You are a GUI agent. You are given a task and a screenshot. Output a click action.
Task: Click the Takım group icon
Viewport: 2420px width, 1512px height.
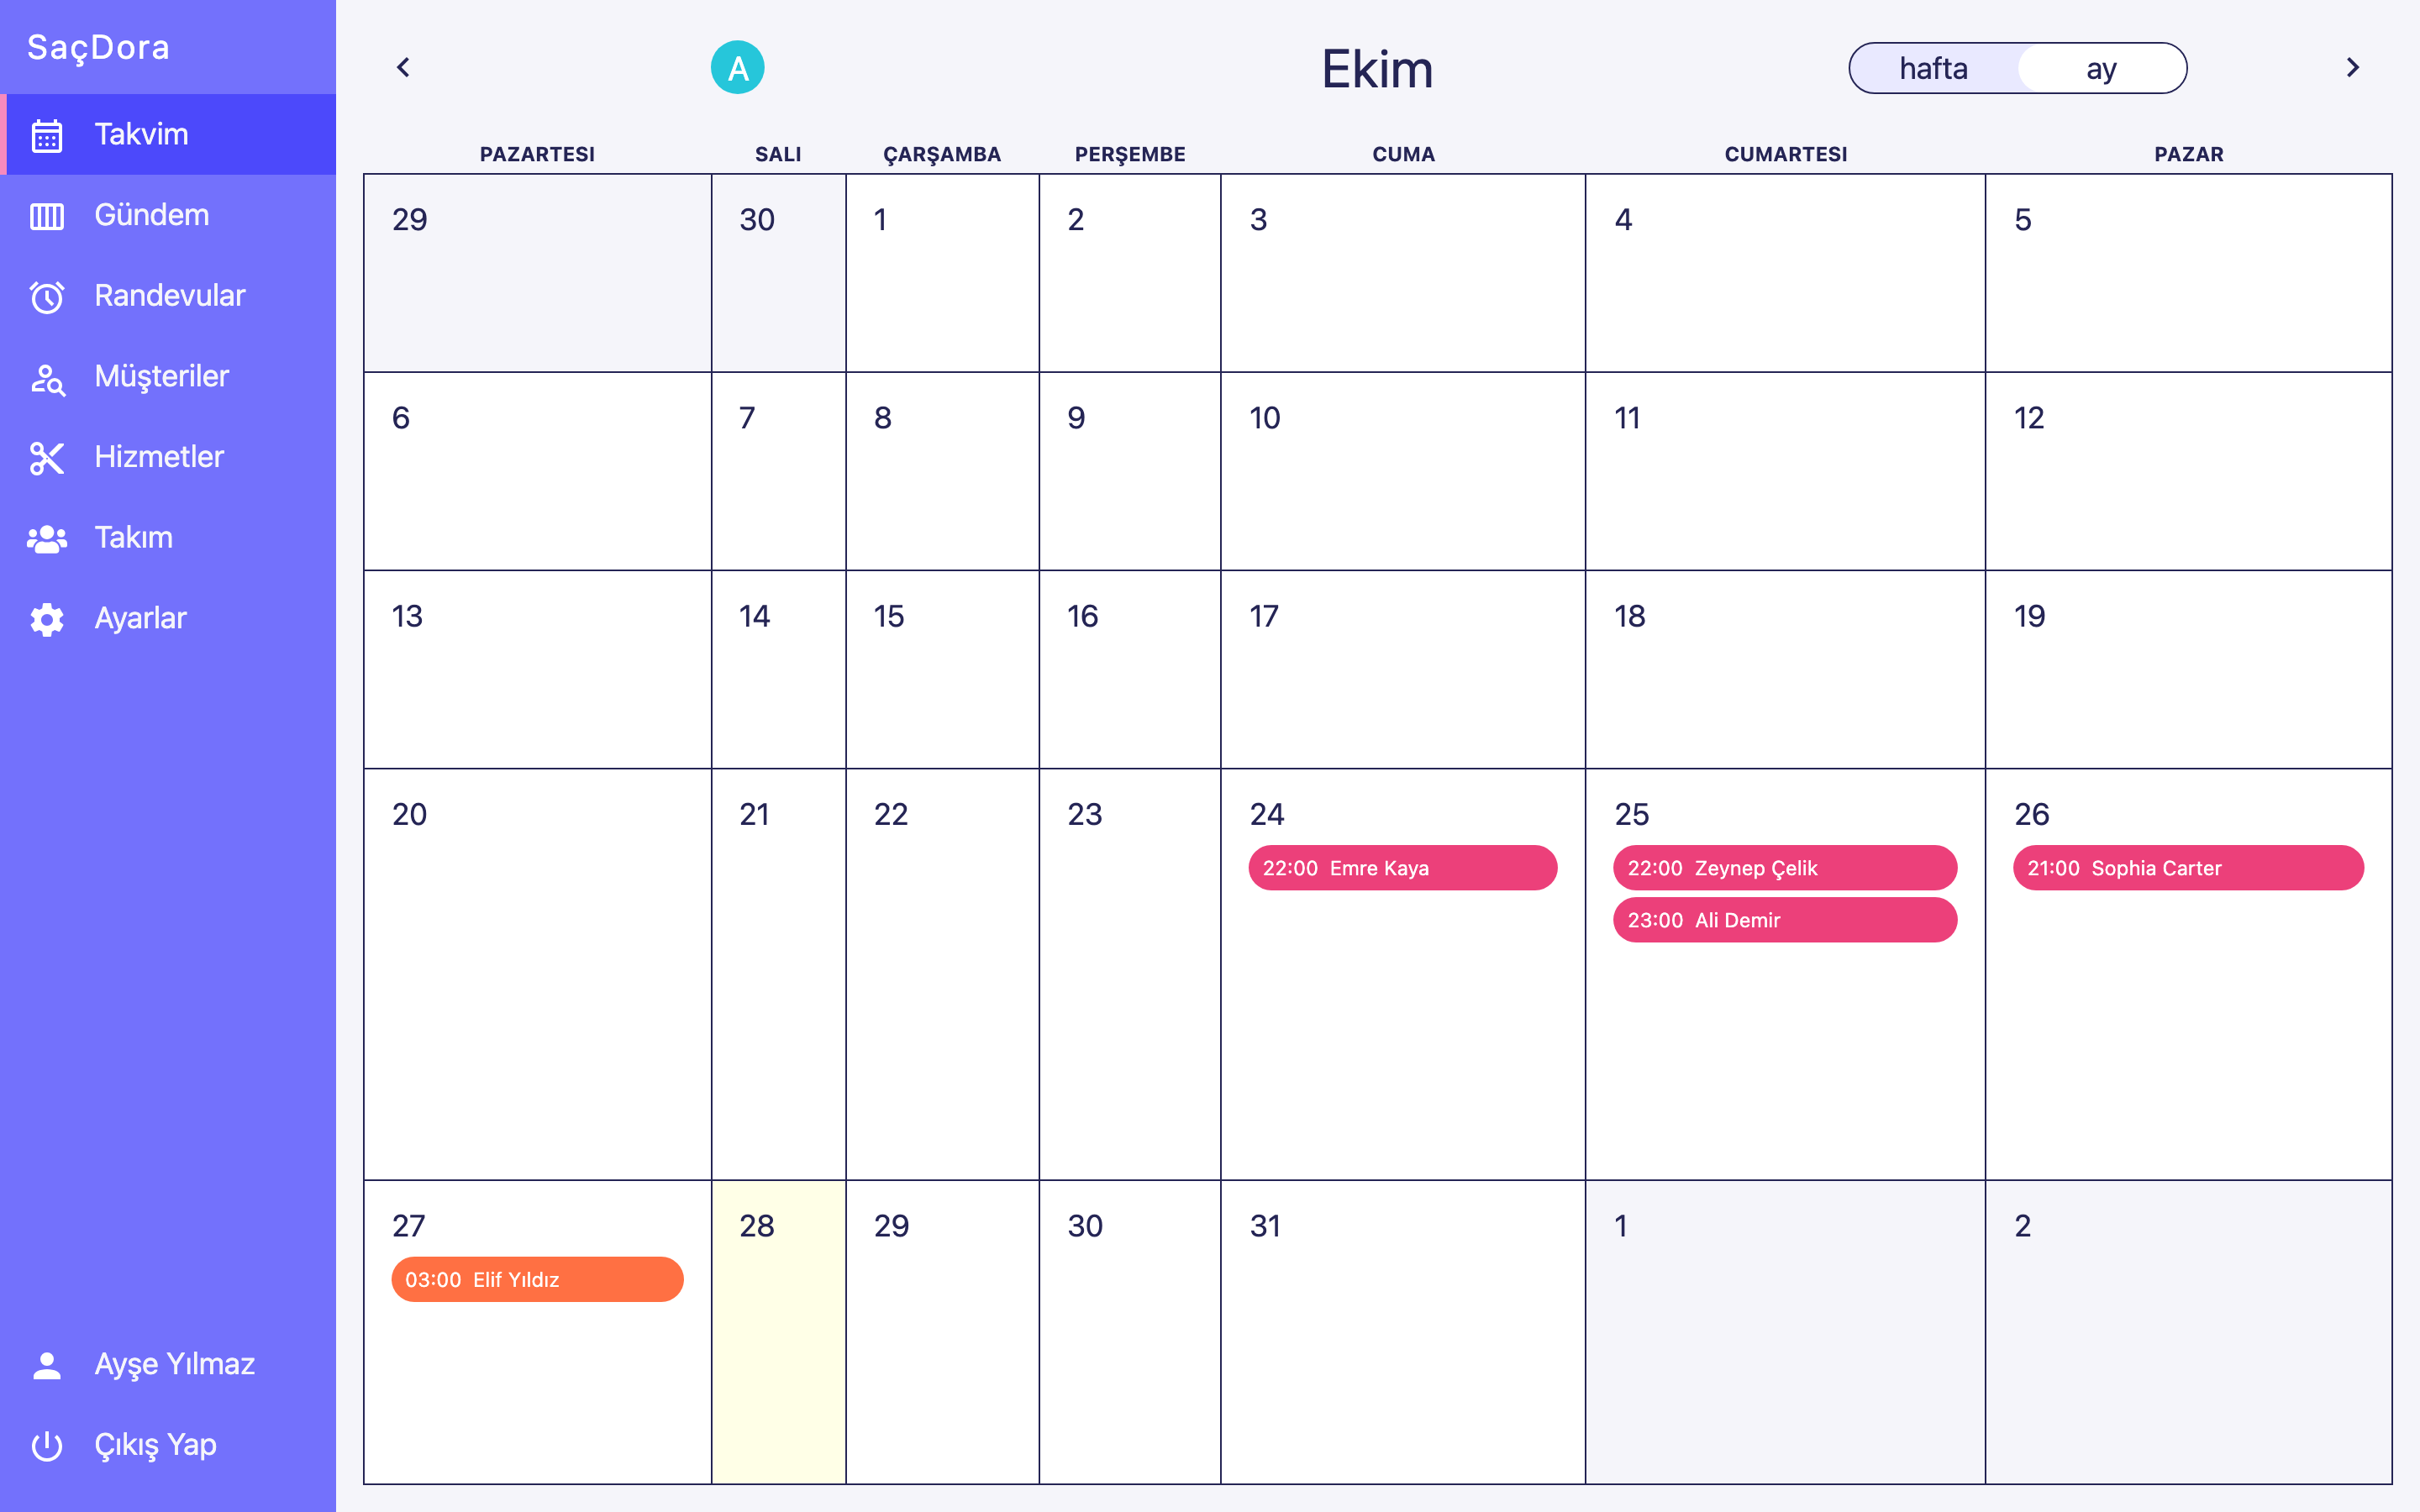(x=47, y=539)
